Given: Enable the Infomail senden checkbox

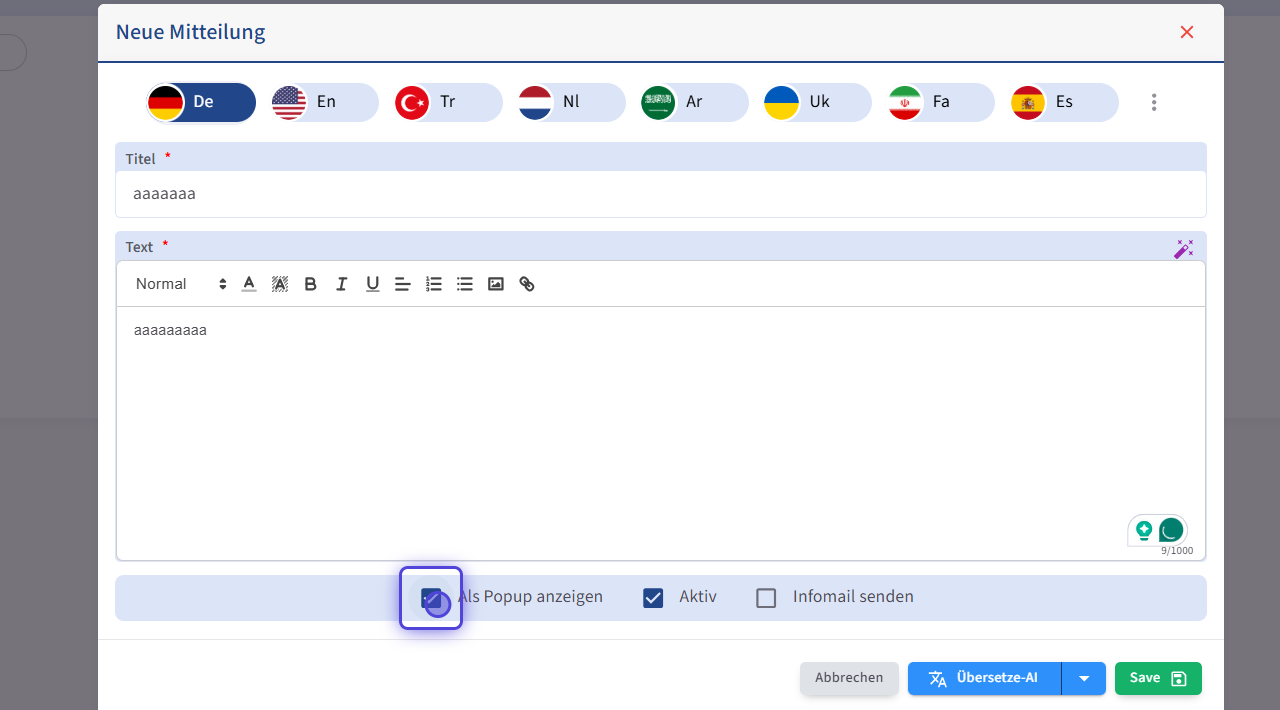Looking at the screenshot, I should click(x=766, y=598).
